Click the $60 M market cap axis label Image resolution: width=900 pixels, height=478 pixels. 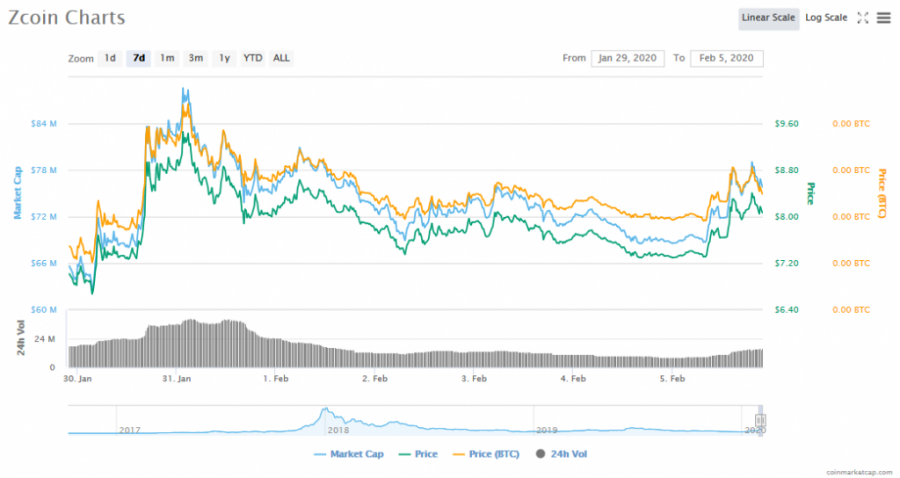(x=44, y=309)
